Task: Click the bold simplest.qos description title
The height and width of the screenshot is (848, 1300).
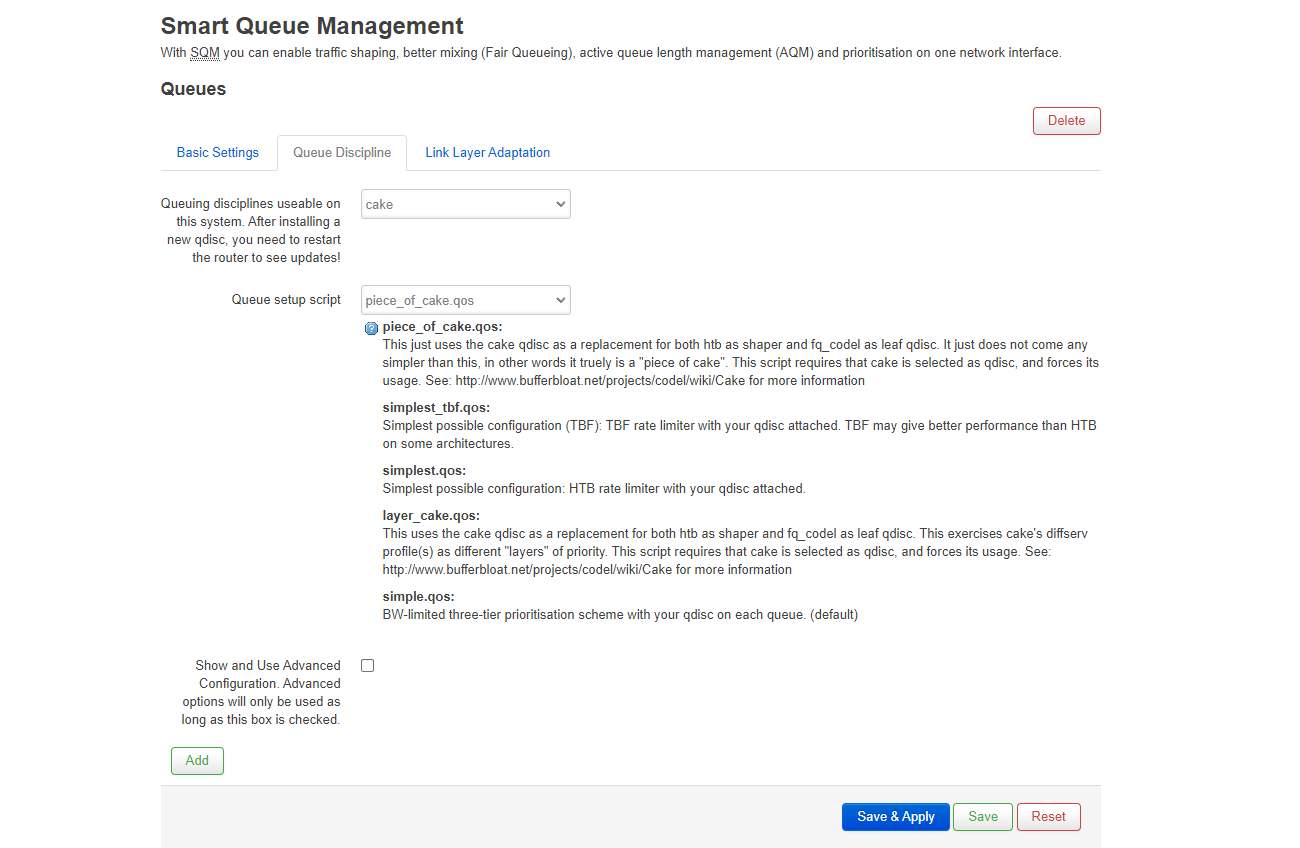Action: (x=424, y=471)
